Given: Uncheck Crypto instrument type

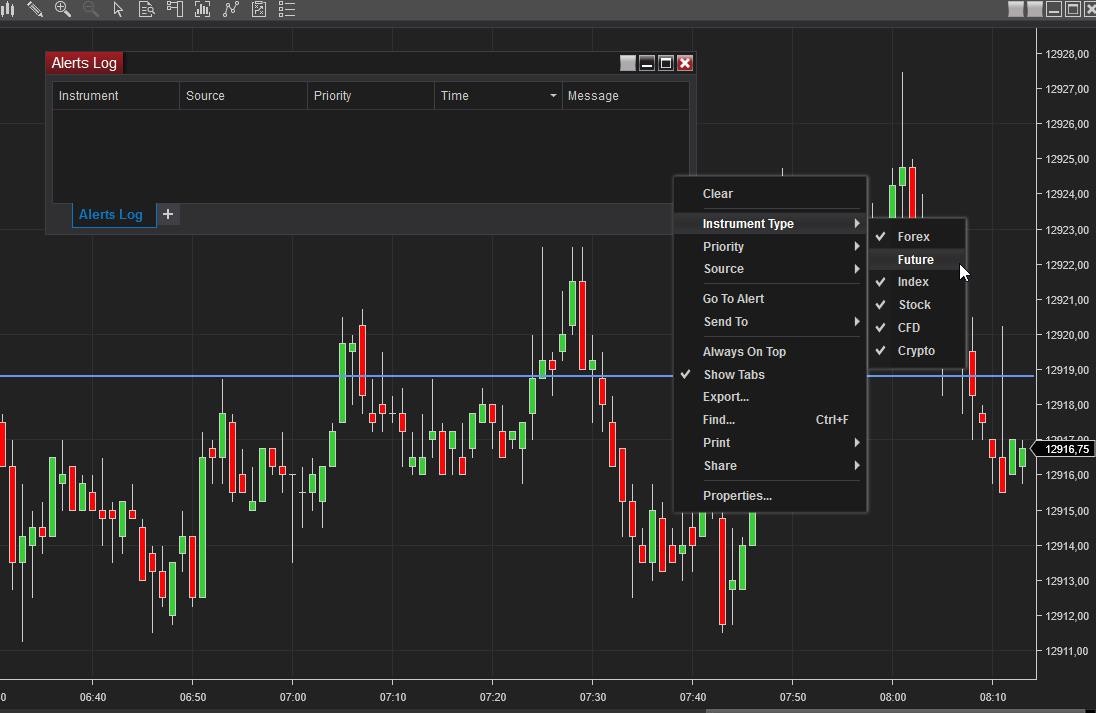Looking at the screenshot, I should pos(917,351).
